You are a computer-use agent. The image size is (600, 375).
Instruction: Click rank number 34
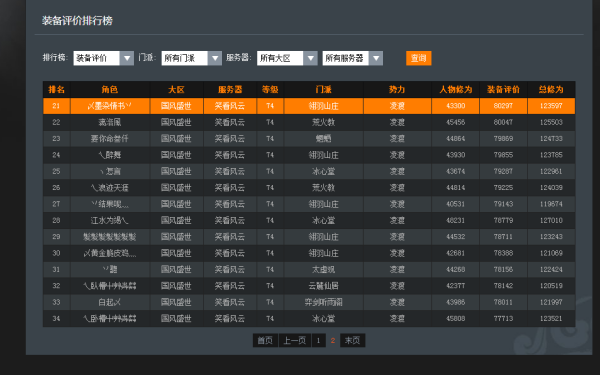(56, 318)
